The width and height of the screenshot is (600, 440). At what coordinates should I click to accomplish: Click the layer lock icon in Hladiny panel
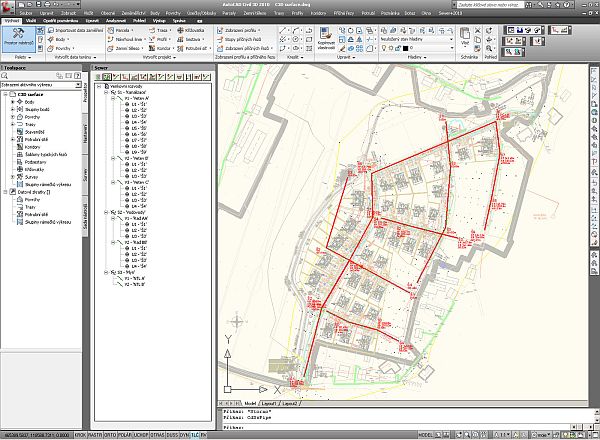pyautogui.click(x=398, y=48)
